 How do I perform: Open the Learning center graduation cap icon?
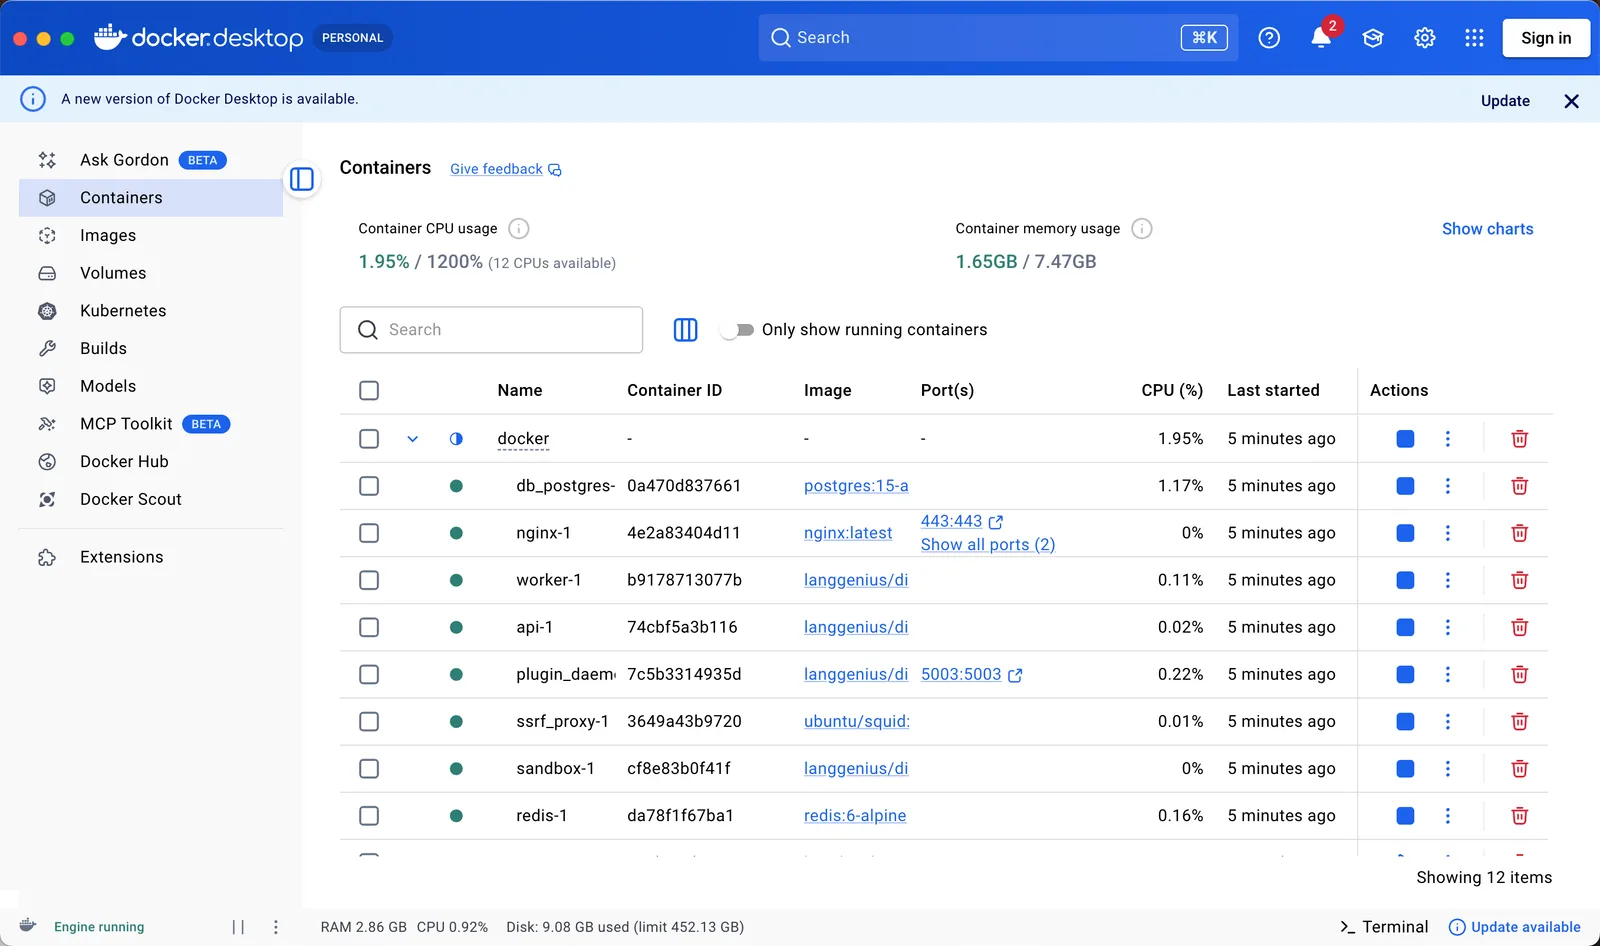point(1373,38)
